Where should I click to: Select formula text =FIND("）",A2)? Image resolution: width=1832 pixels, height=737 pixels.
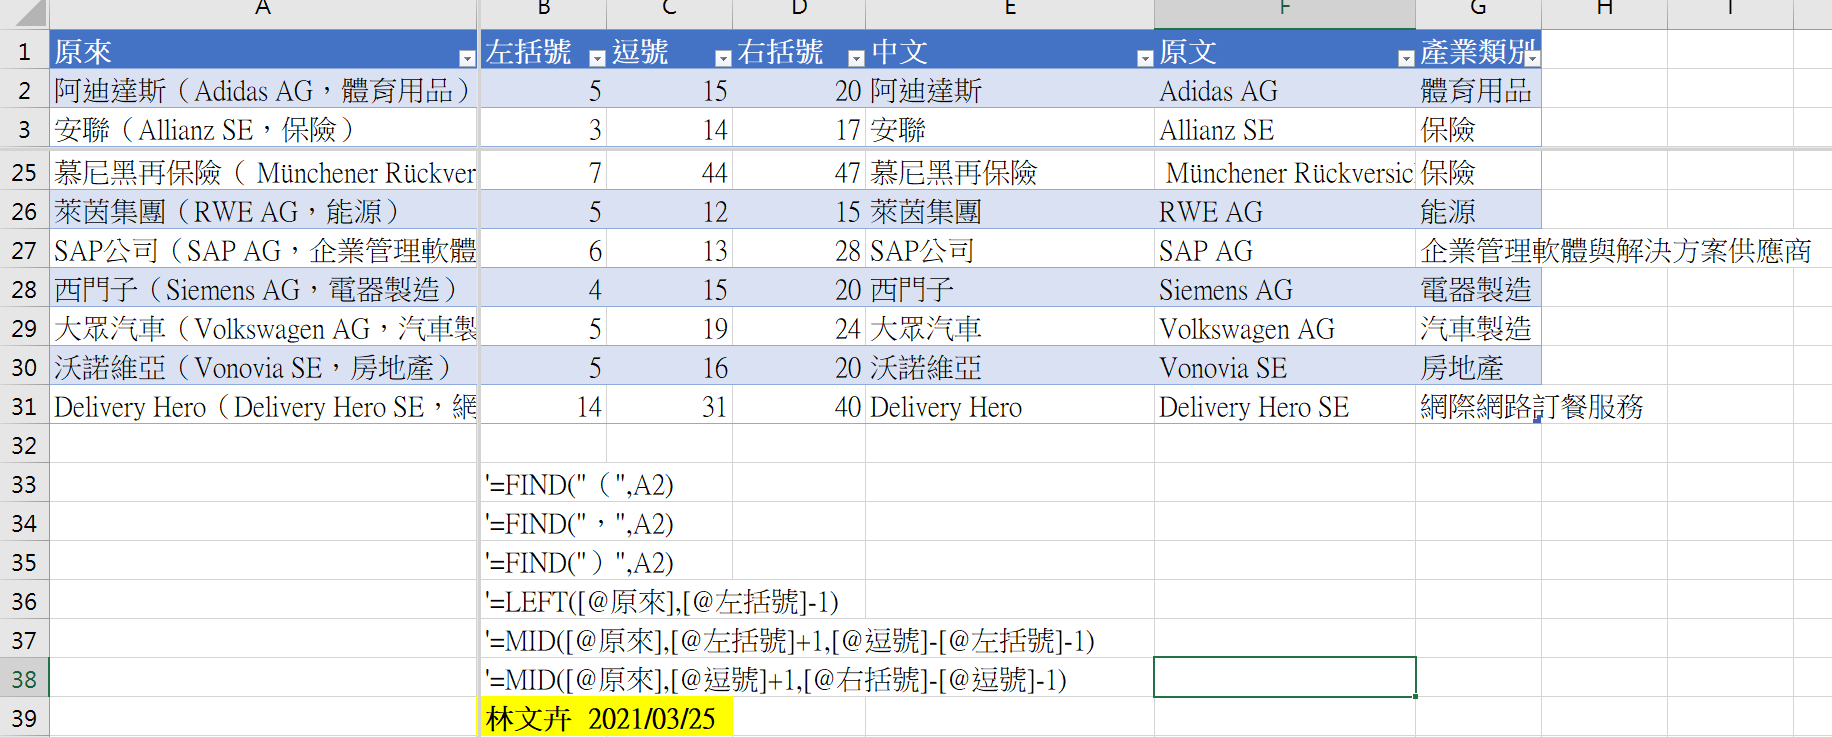click(x=579, y=563)
